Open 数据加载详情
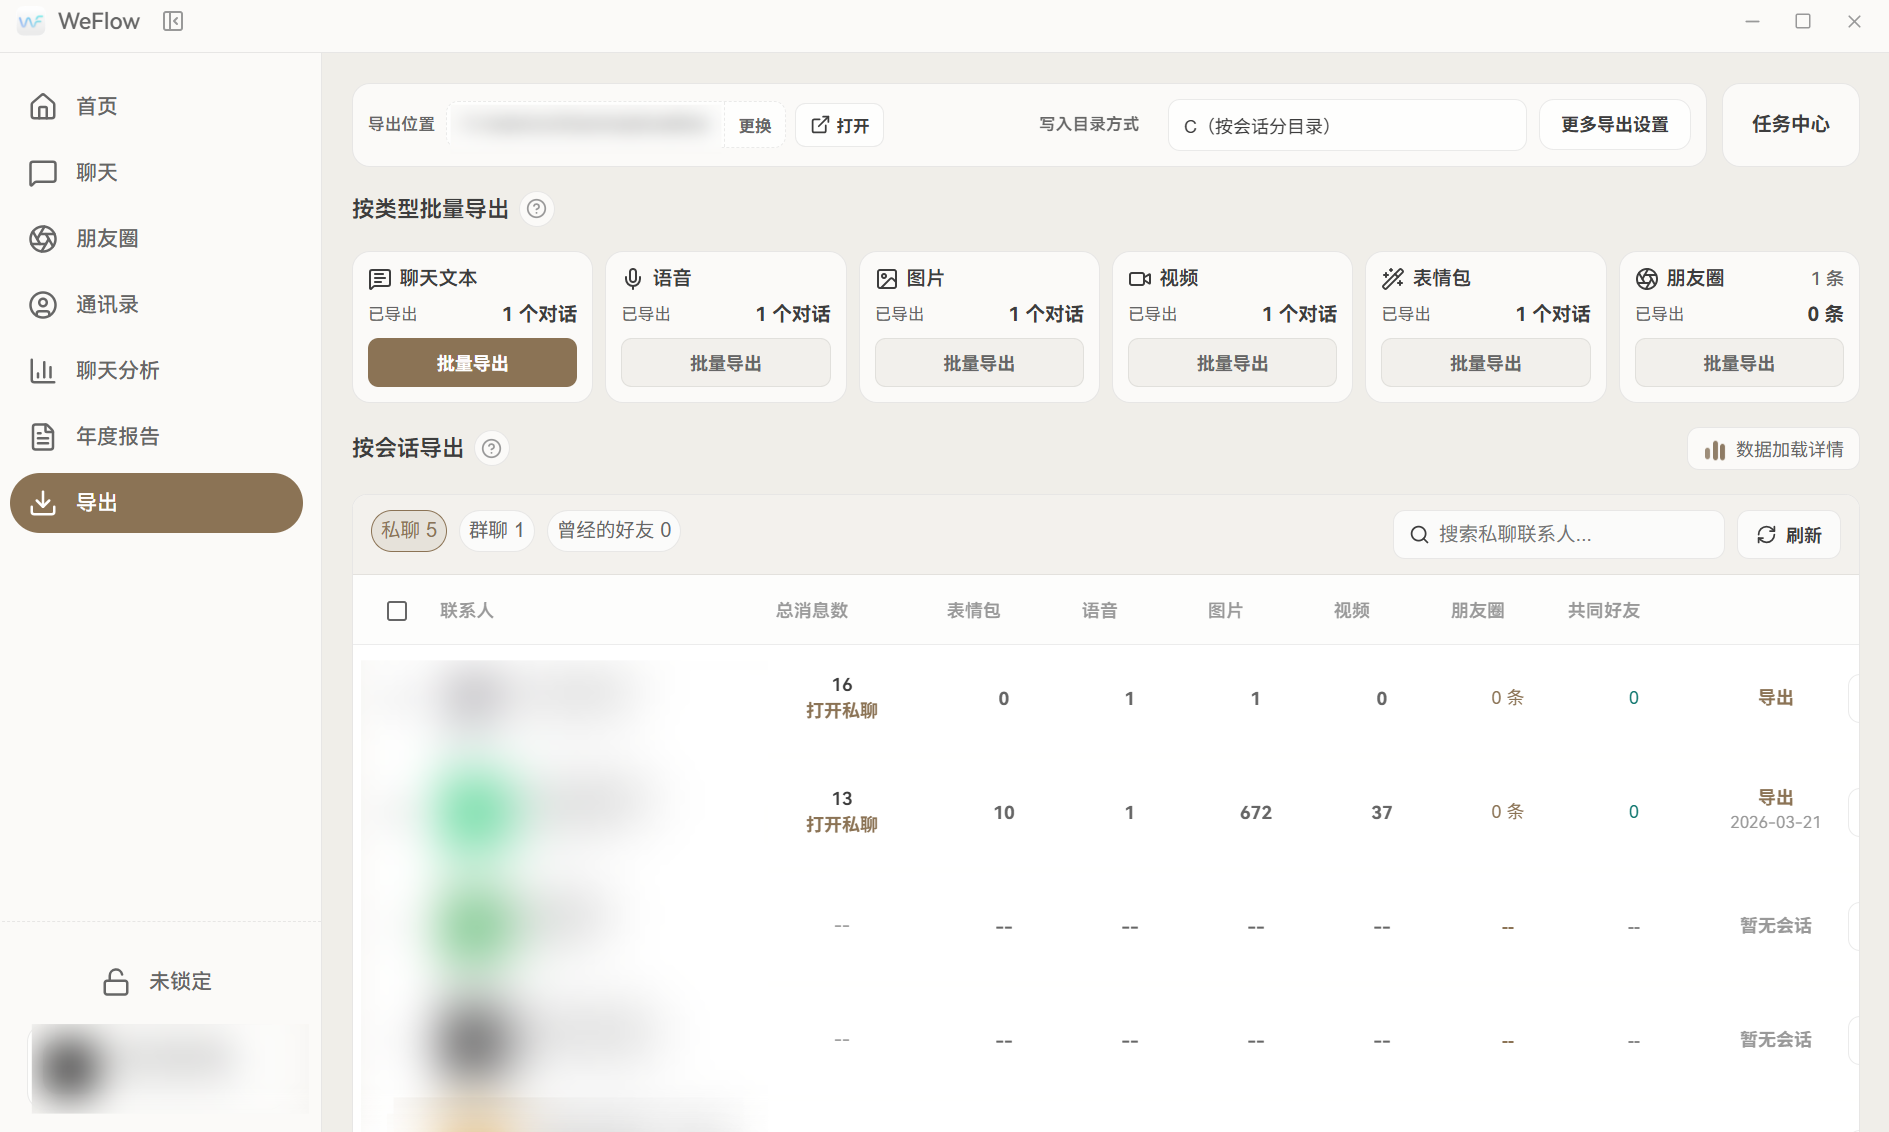 click(x=1772, y=449)
